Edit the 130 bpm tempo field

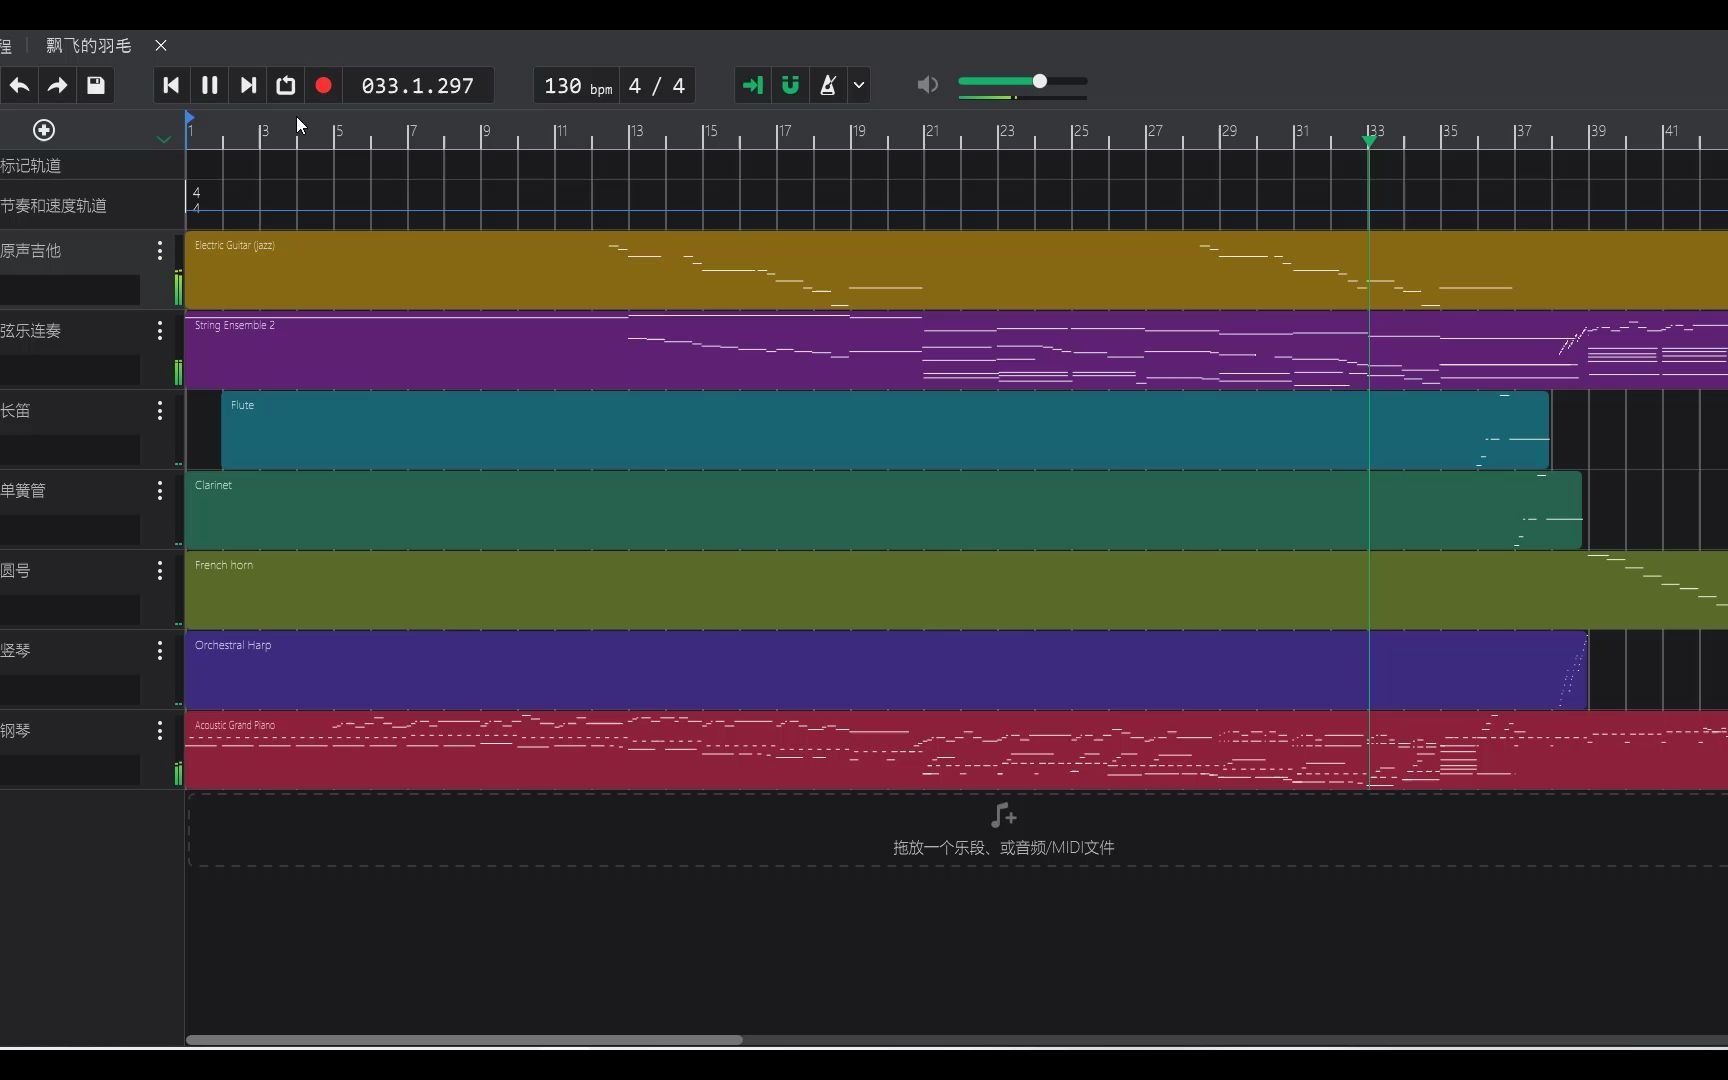click(577, 86)
